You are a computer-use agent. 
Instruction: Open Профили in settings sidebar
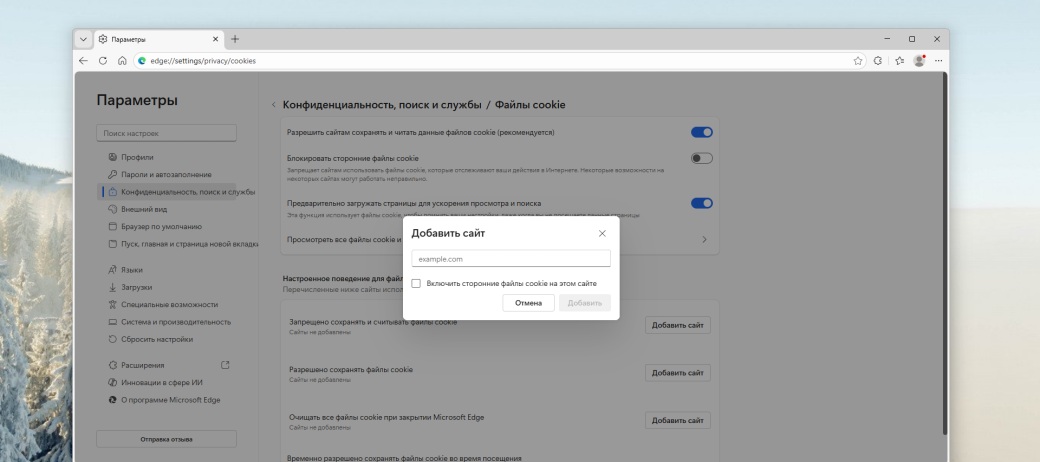click(137, 157)
